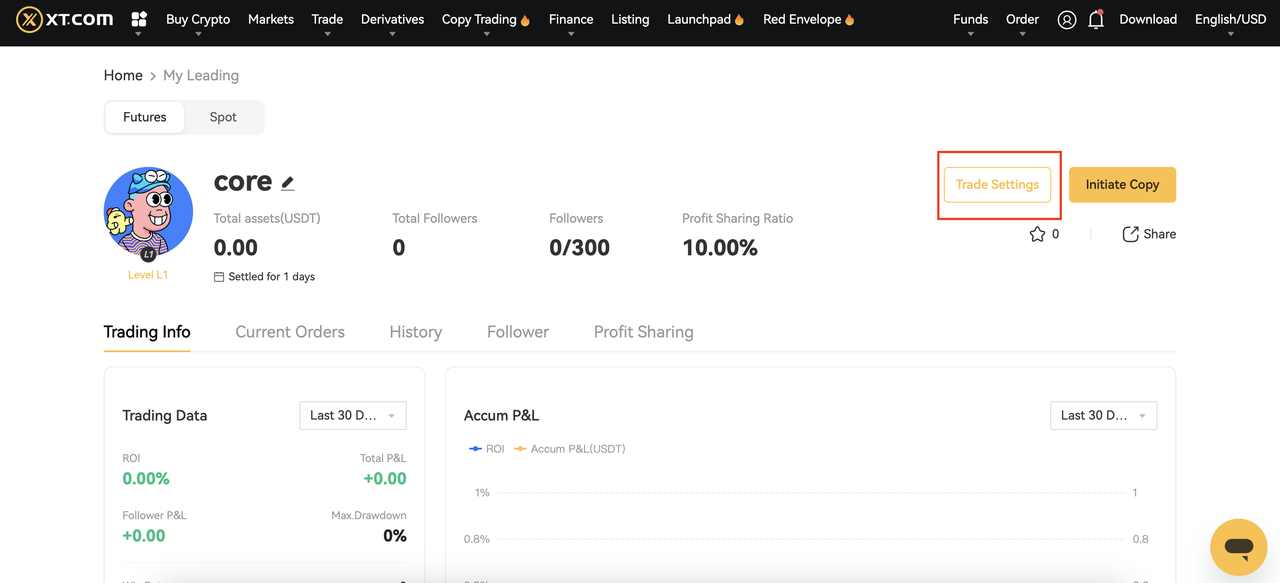Open the Current Orders tab
The height and width of the screenshot is (583, 1280).
[290, 332]
